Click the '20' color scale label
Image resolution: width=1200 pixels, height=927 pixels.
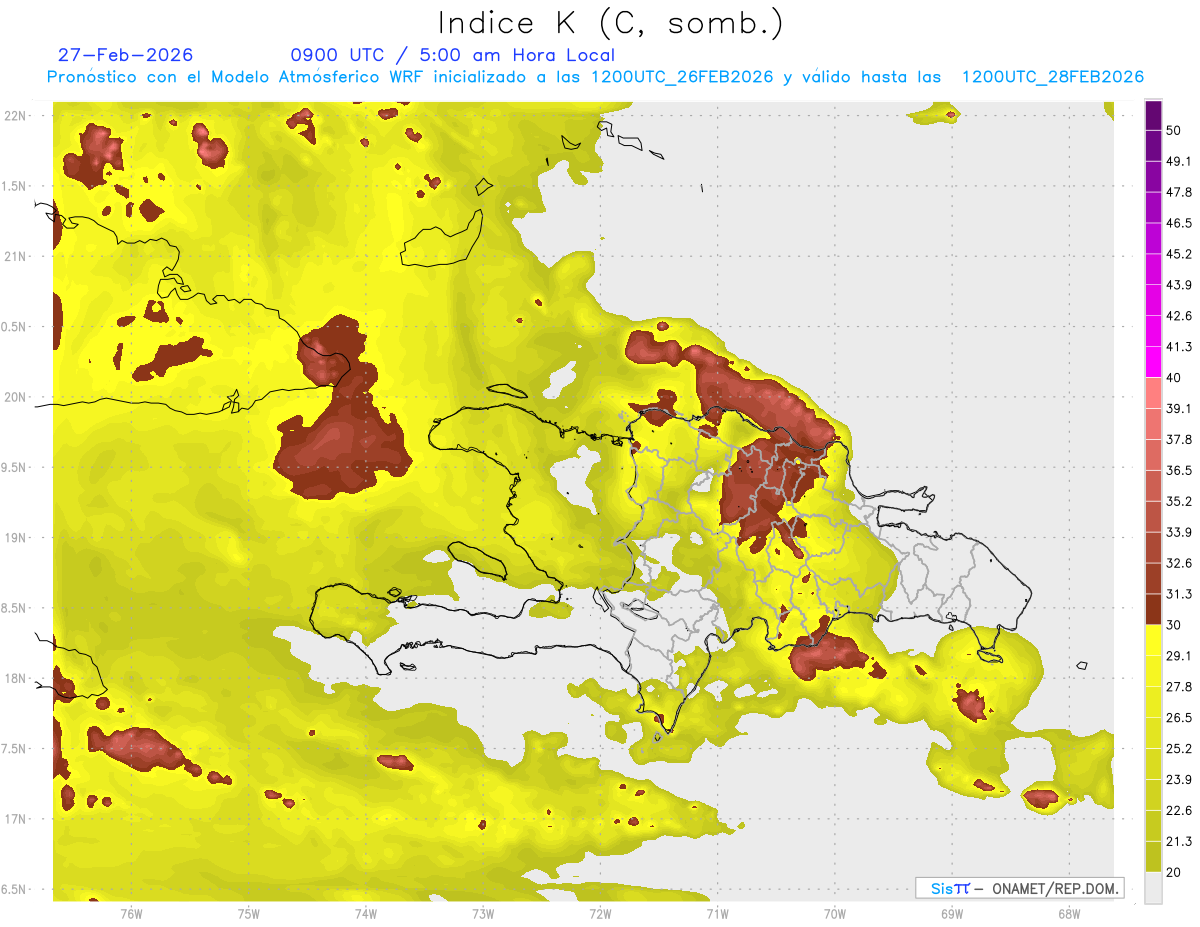[1174, 872]
